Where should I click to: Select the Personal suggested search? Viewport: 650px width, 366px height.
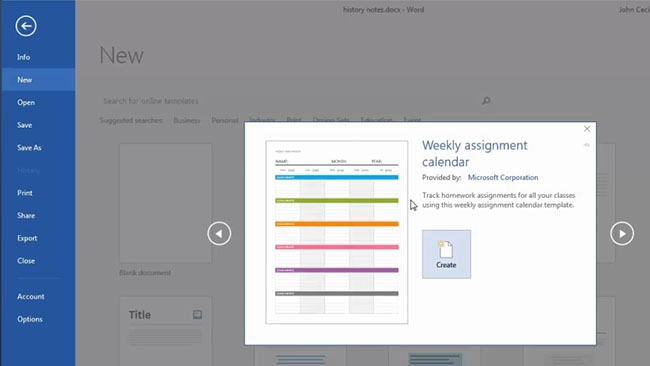pos(225,121)
